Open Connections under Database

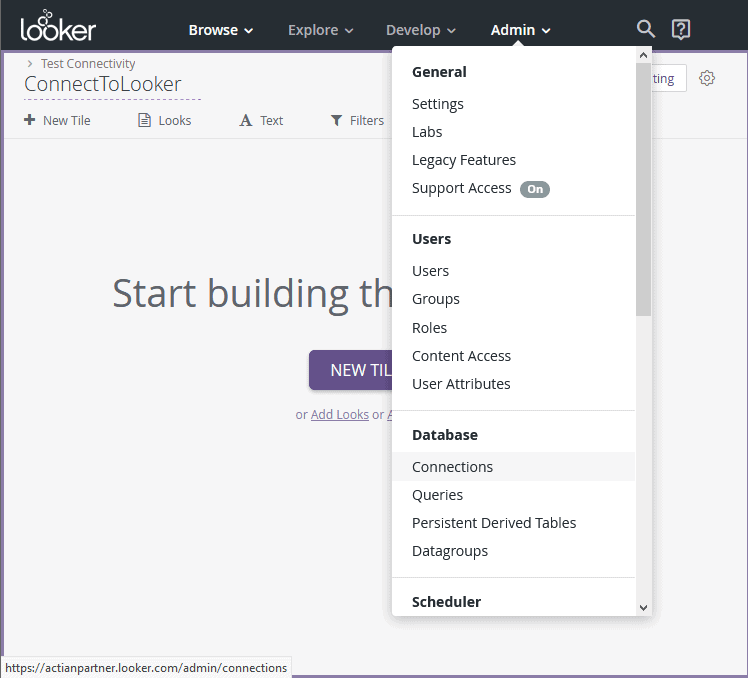point(513,467)
